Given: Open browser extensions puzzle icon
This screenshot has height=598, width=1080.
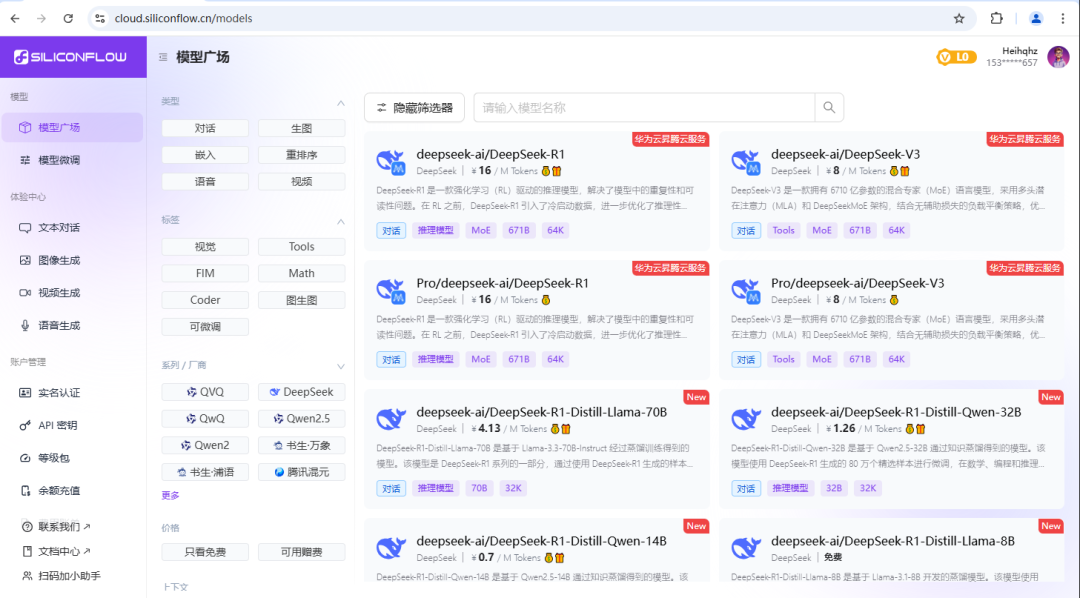Looking at the screenshot, I should 997,19.
